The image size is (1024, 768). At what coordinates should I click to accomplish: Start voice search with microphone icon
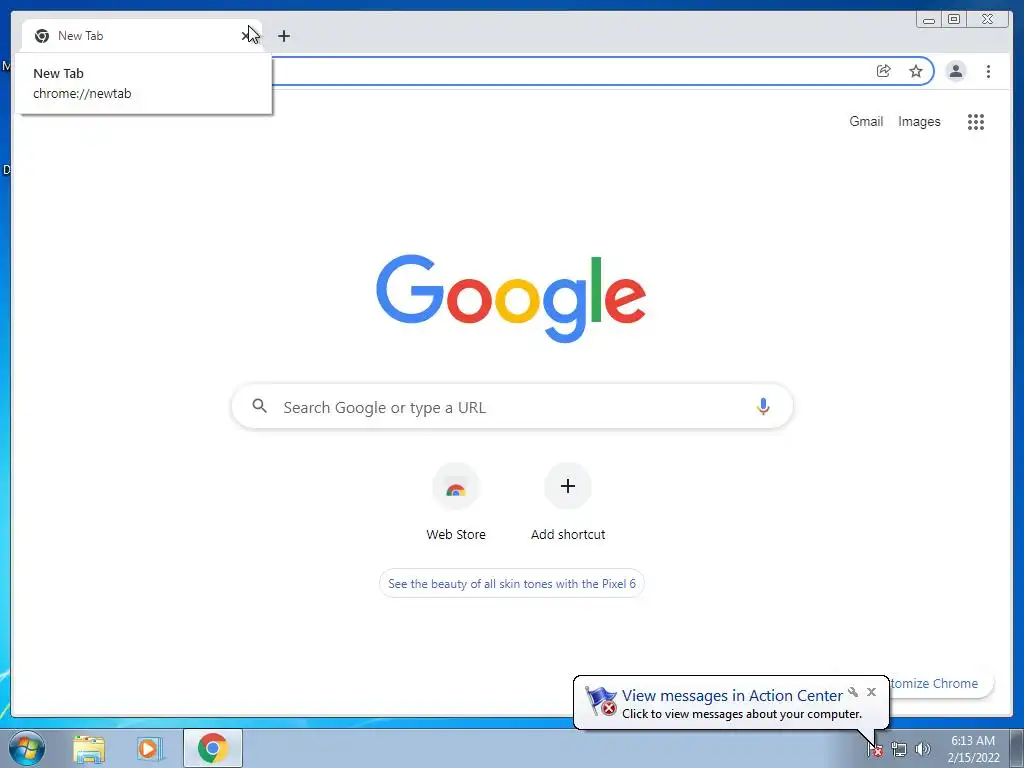763,406
